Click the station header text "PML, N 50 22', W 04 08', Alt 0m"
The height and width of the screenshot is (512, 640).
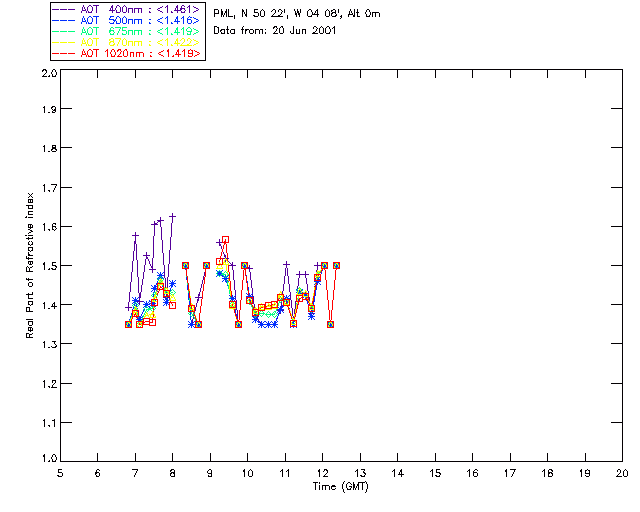coord(297,14)
